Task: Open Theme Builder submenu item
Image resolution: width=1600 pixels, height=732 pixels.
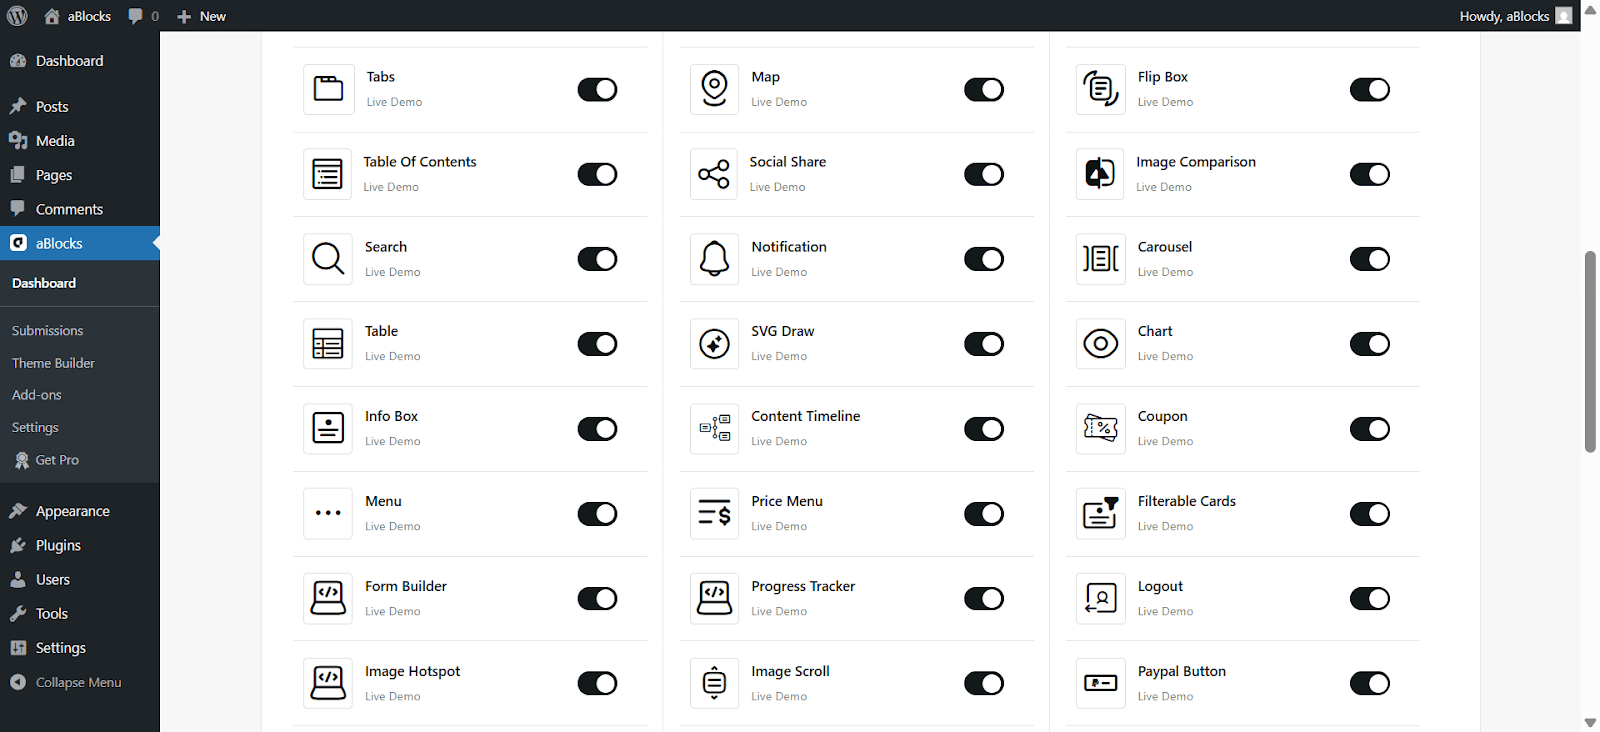Action: pos(53,363)
